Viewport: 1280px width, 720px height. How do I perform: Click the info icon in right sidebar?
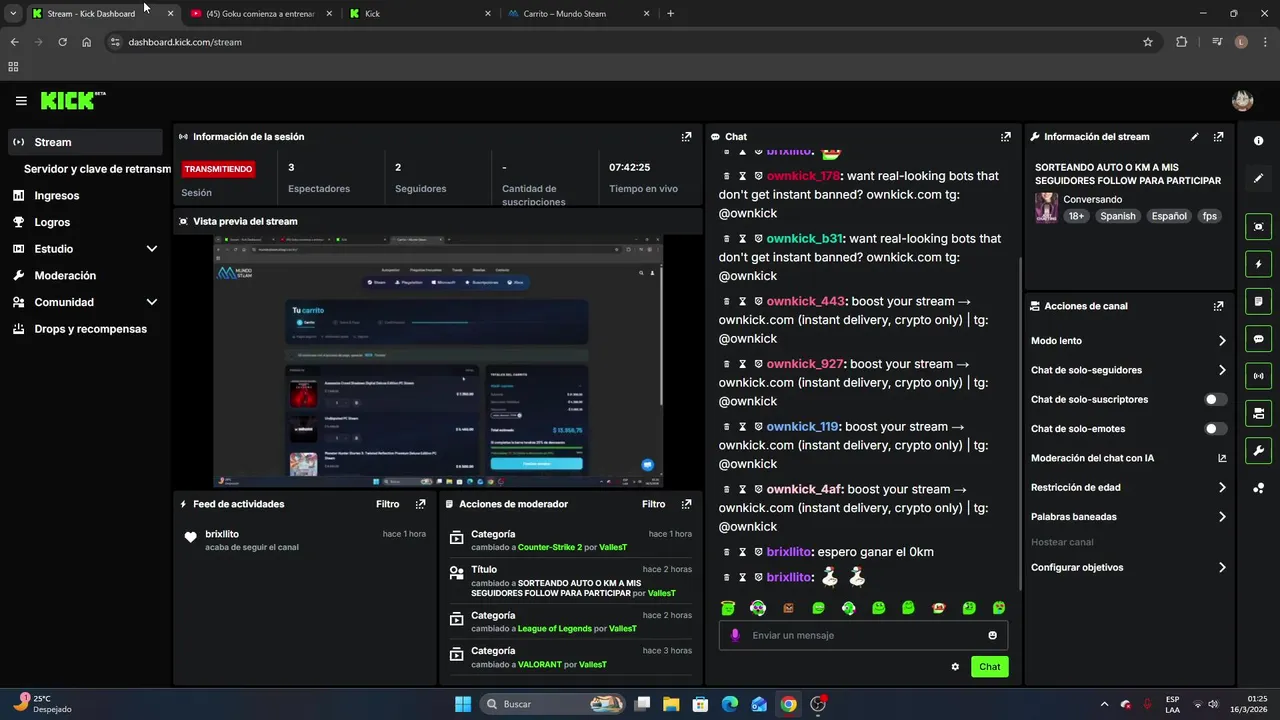coord(1258,141)
